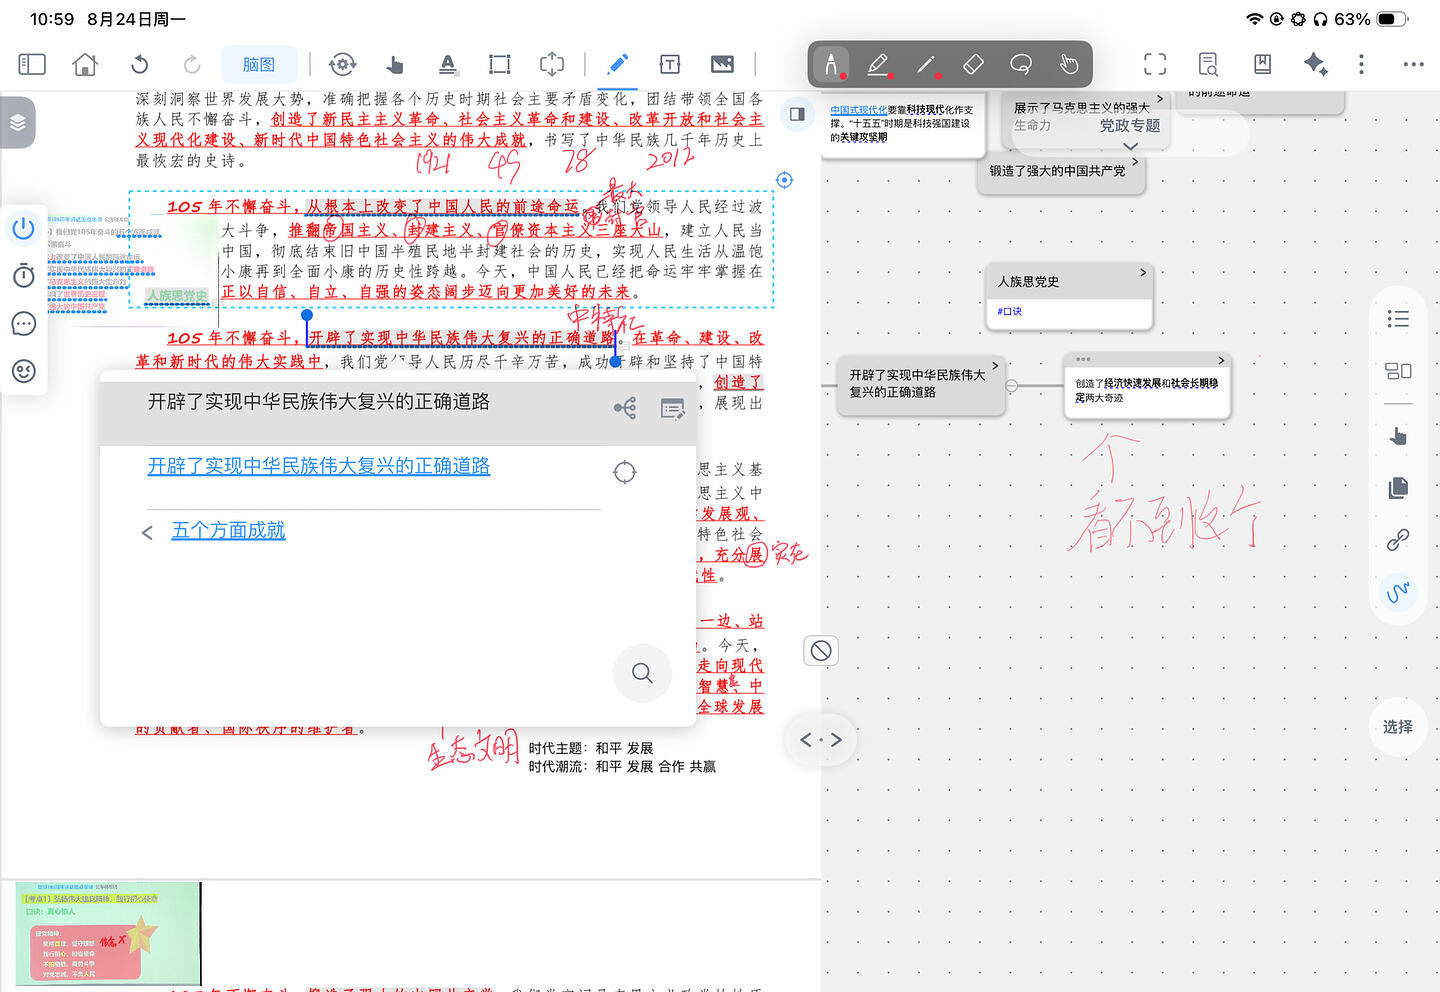Toggle the blue power button in the left sidebar
Screen dimensions: 1440x992
[24, 228]
